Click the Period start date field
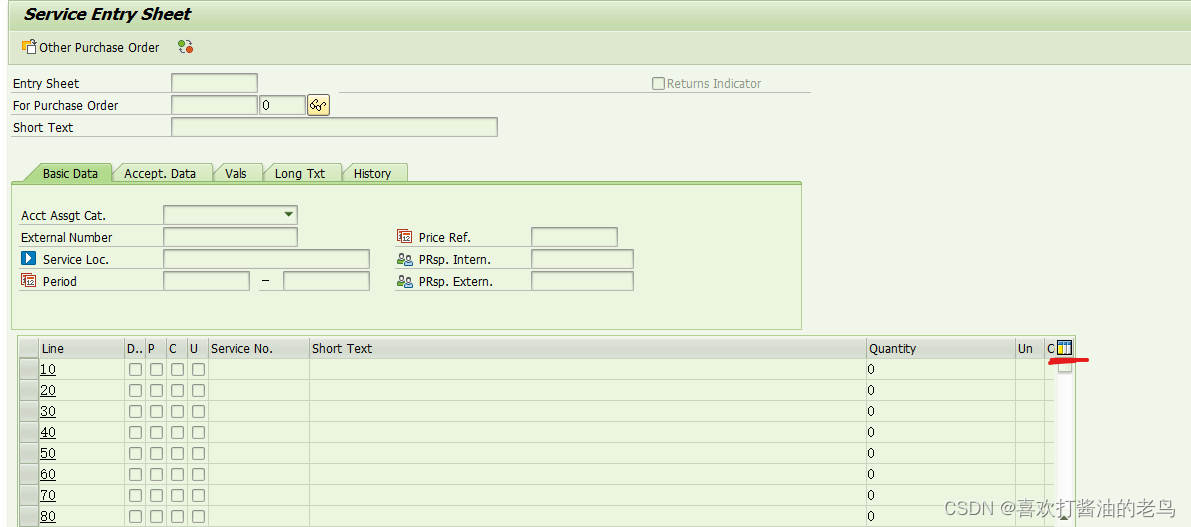Screen dimensions: 1191x527 (206, 281)
